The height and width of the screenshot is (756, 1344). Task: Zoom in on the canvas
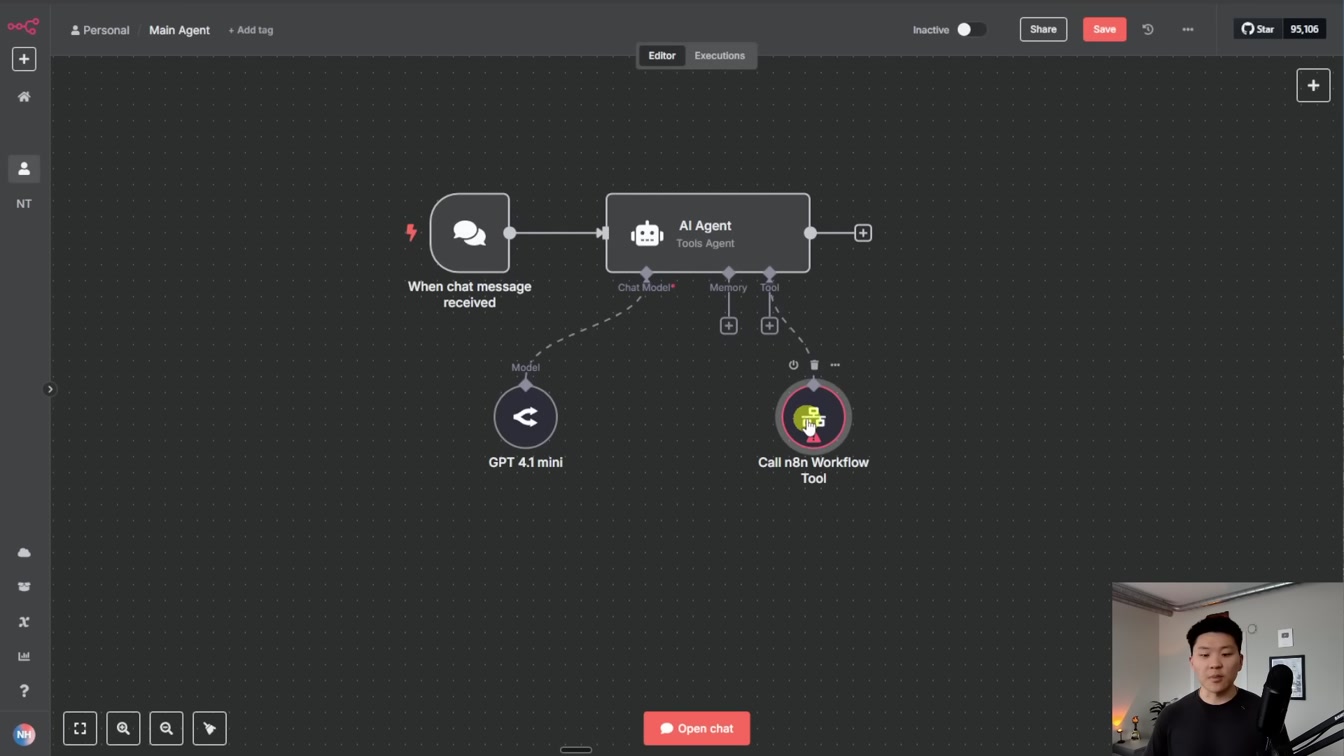[x=123, y=728]
